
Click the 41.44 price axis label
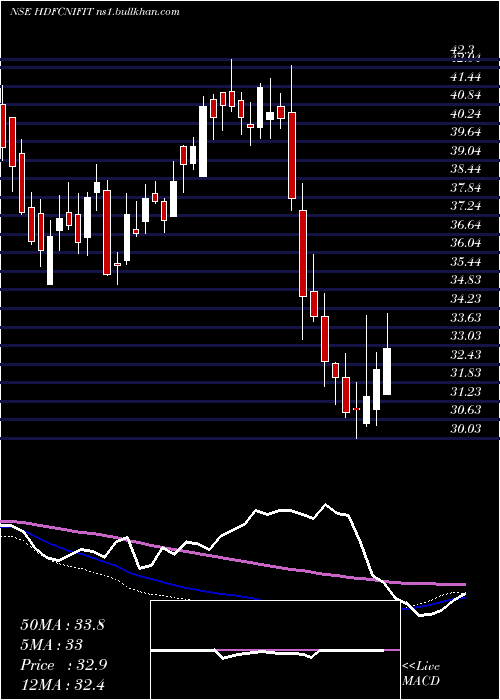tap(466, 77)
